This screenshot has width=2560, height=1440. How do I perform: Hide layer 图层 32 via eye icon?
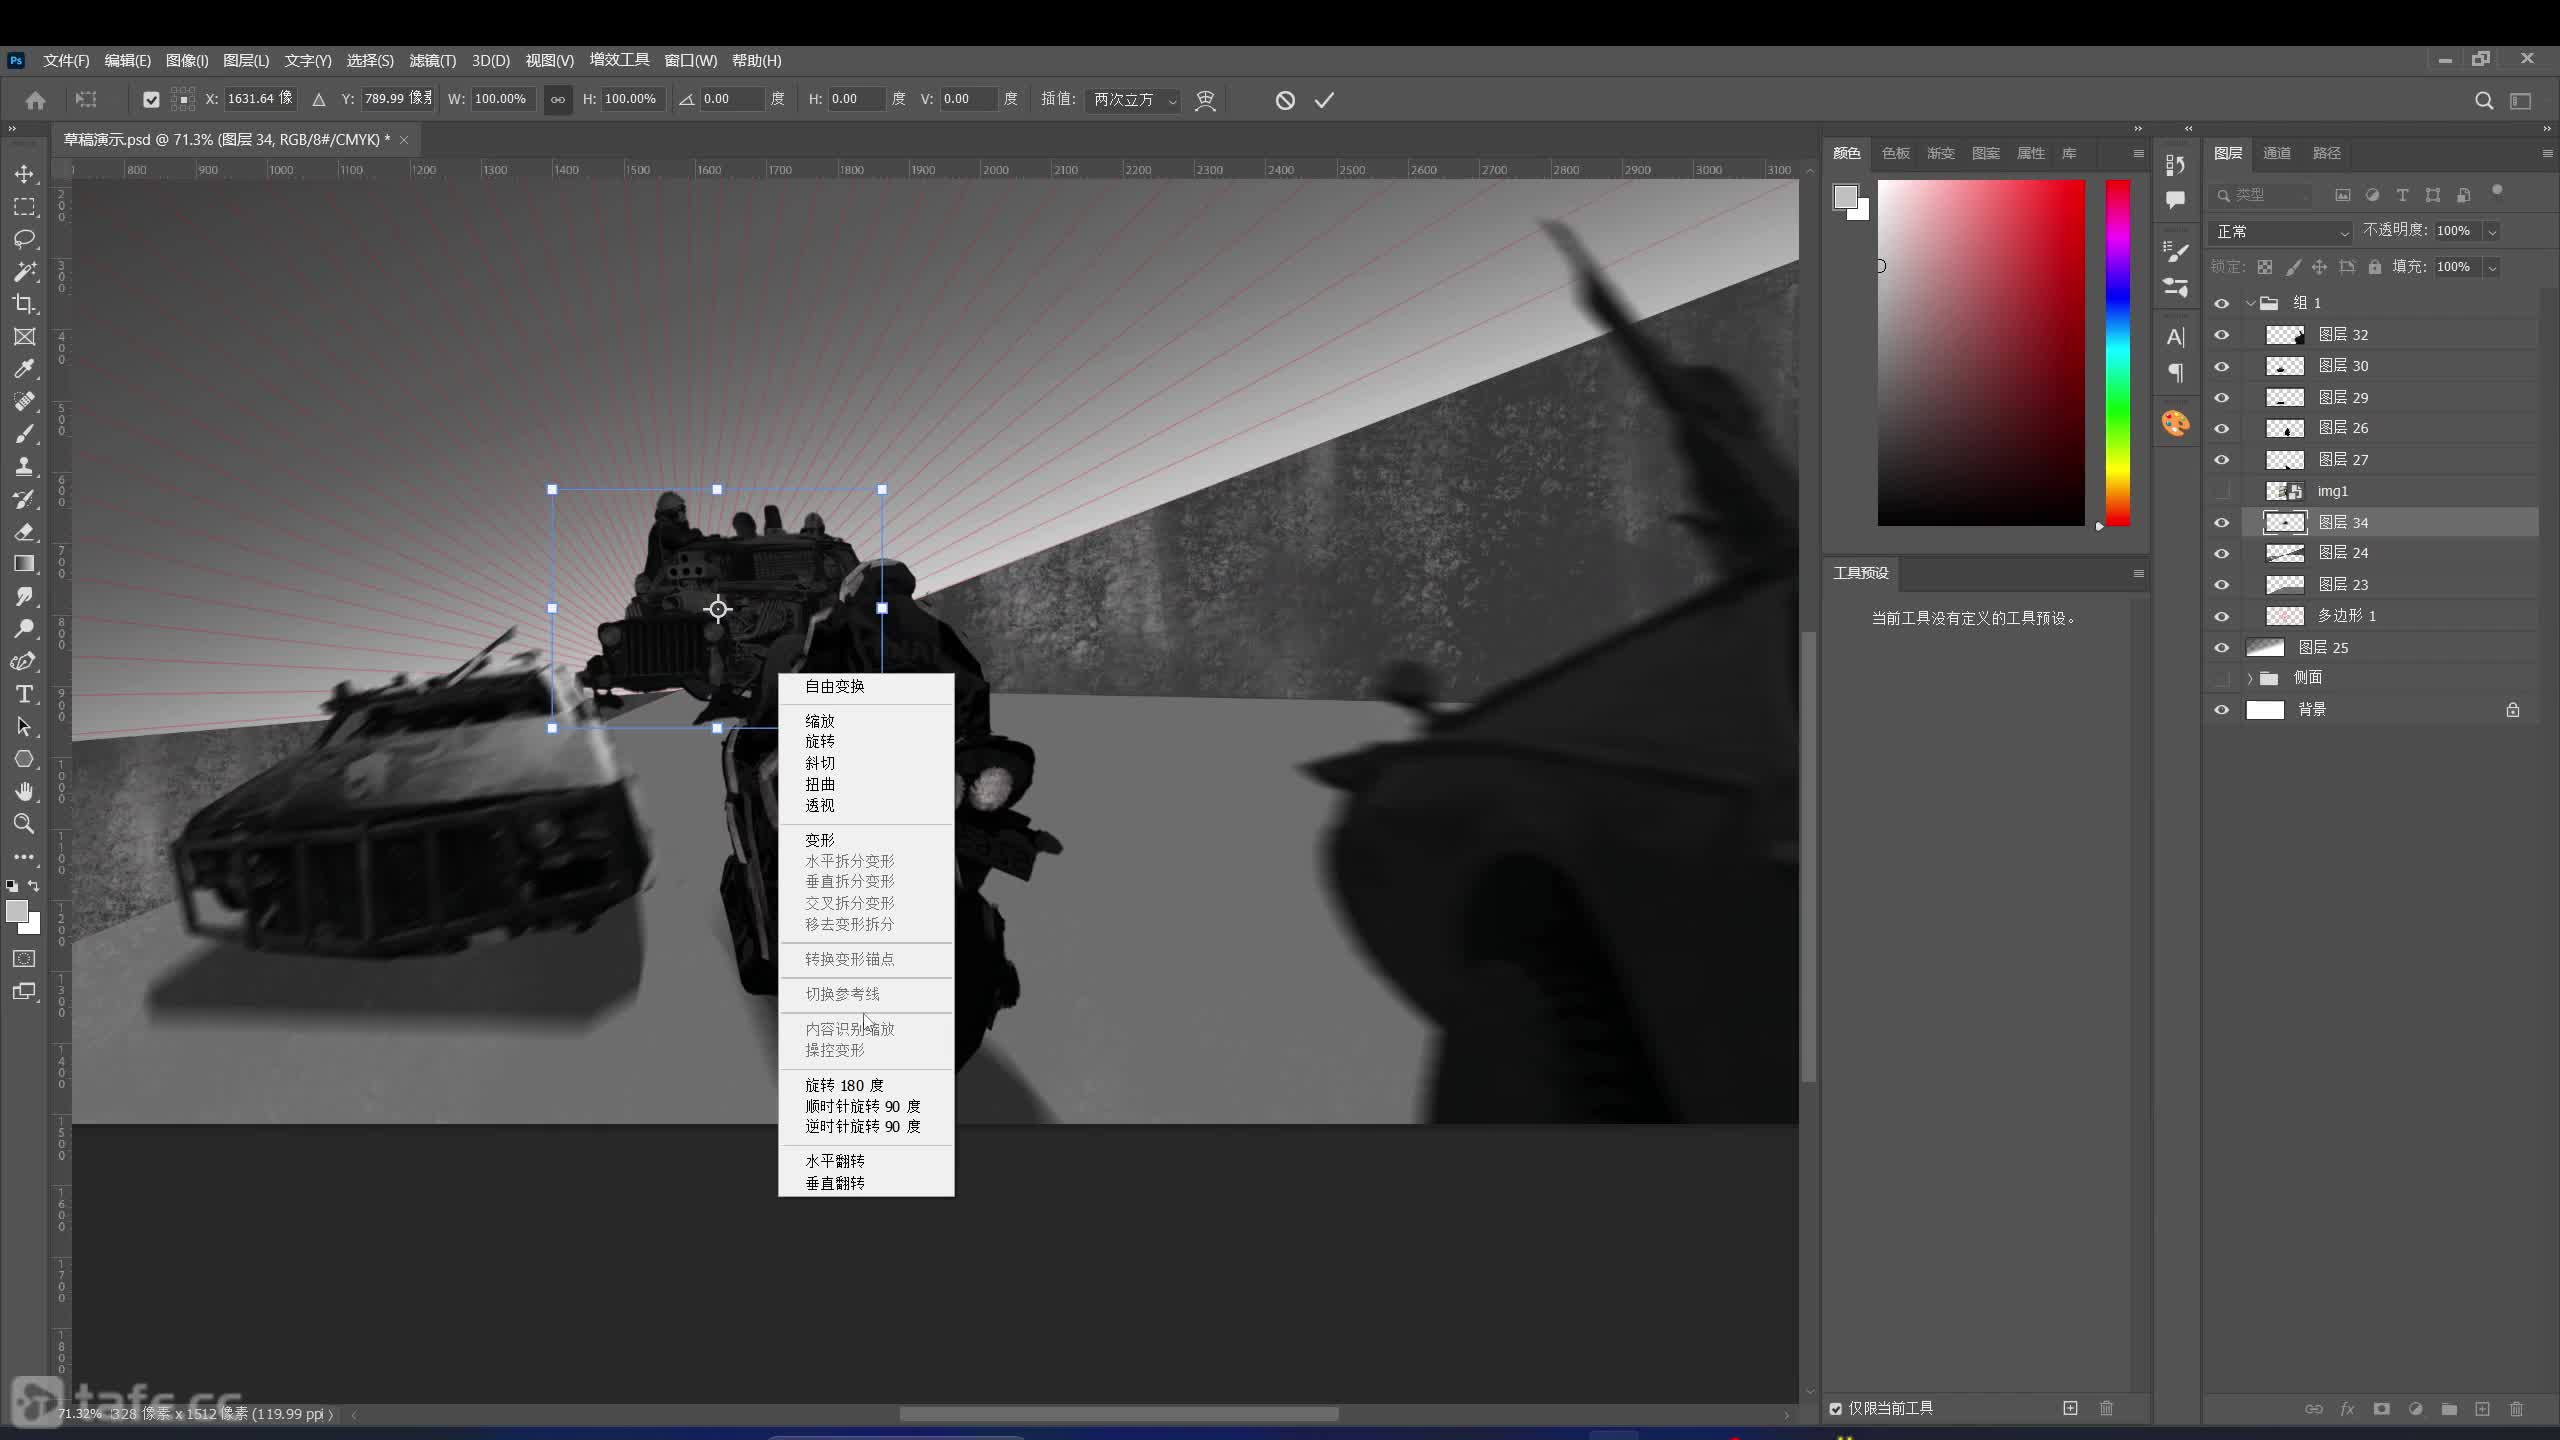(2222, 335)
